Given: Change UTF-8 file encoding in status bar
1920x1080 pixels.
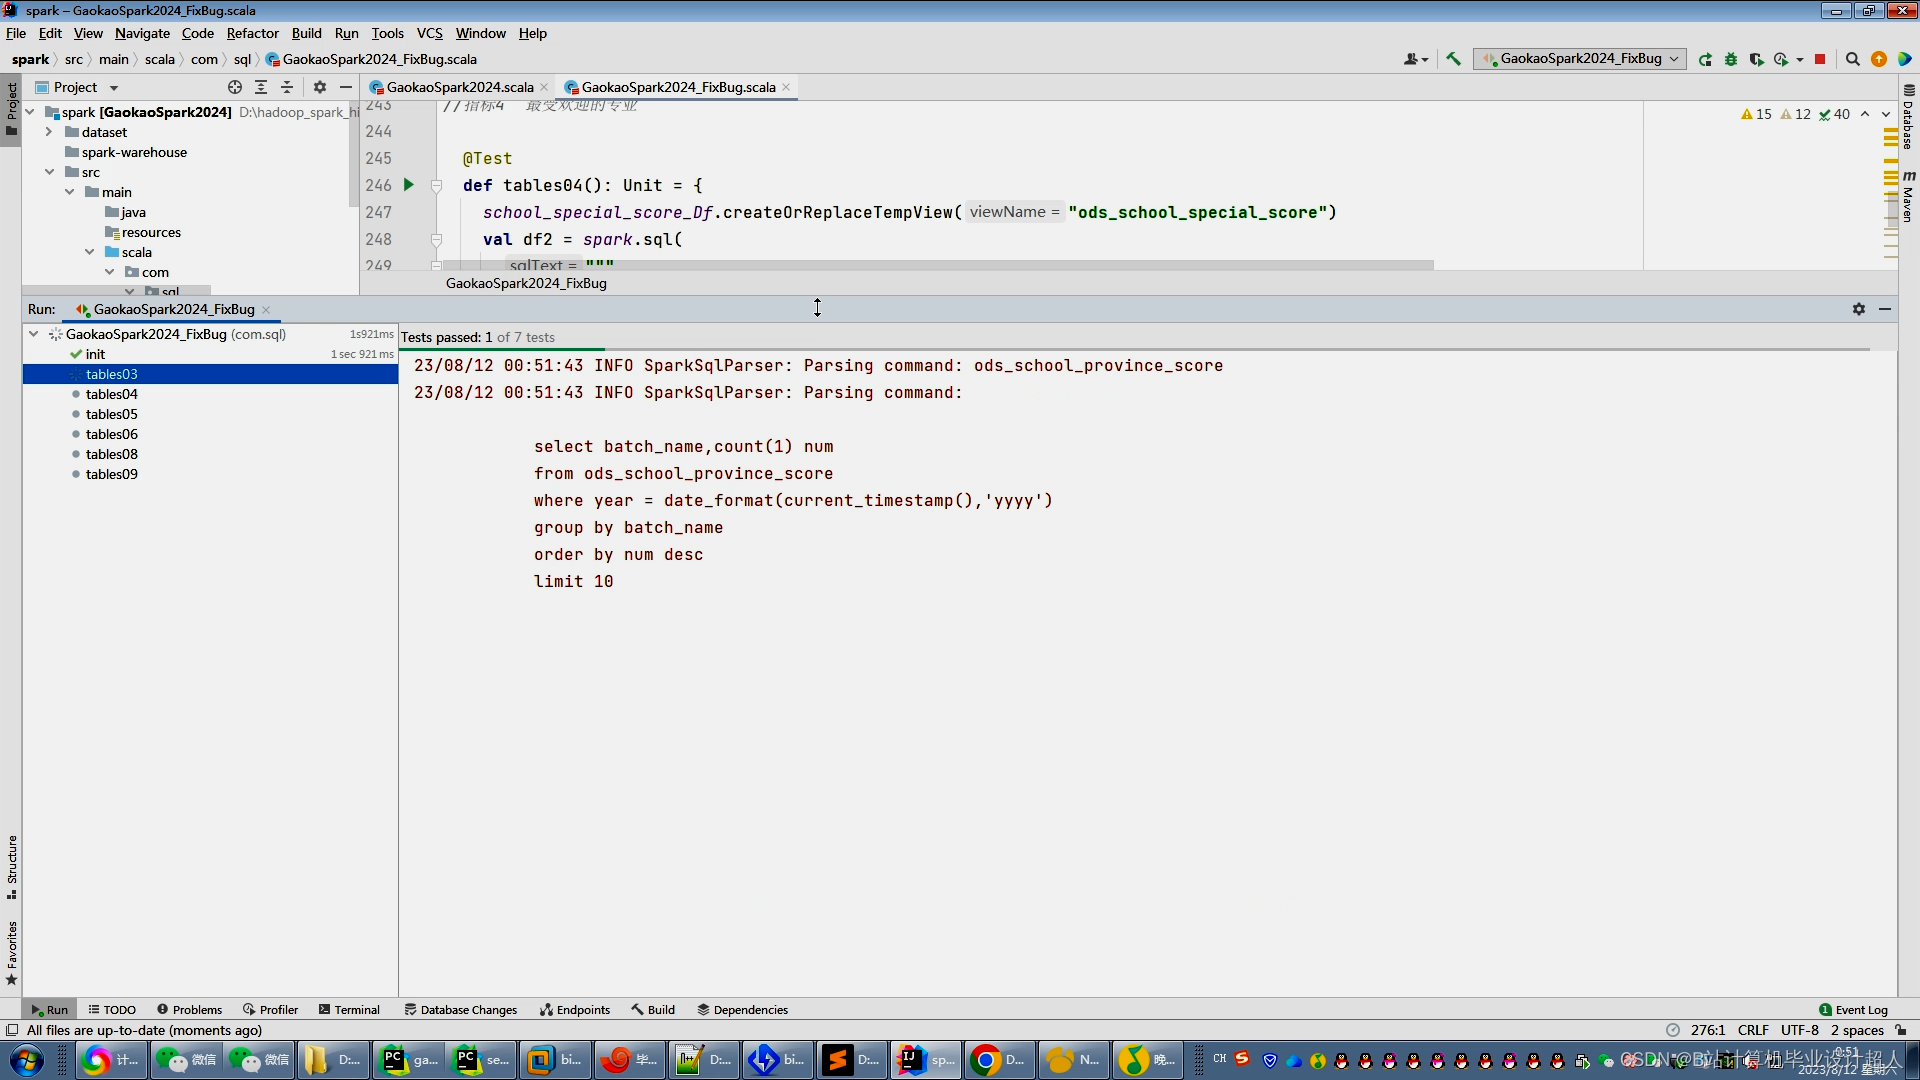Looking at the screenshot, I should pyautogui.click(x=1799, y=1030).
